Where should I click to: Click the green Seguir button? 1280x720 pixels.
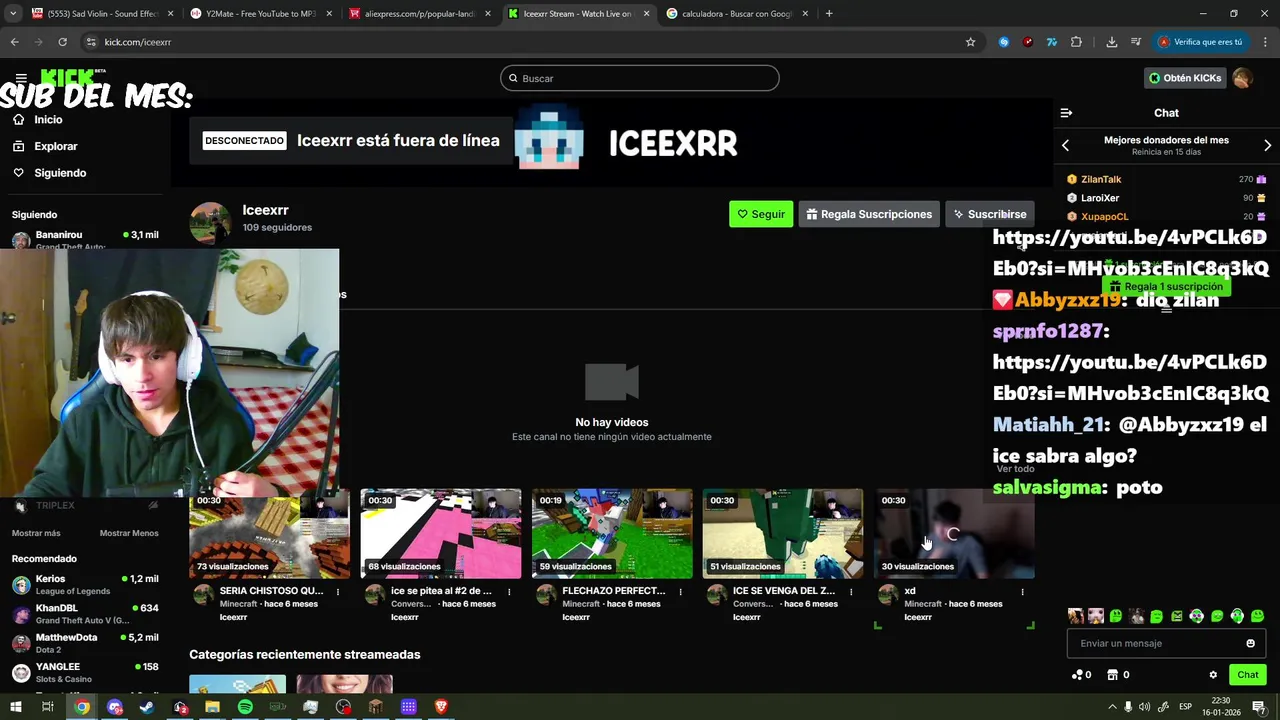coord(761,214)
